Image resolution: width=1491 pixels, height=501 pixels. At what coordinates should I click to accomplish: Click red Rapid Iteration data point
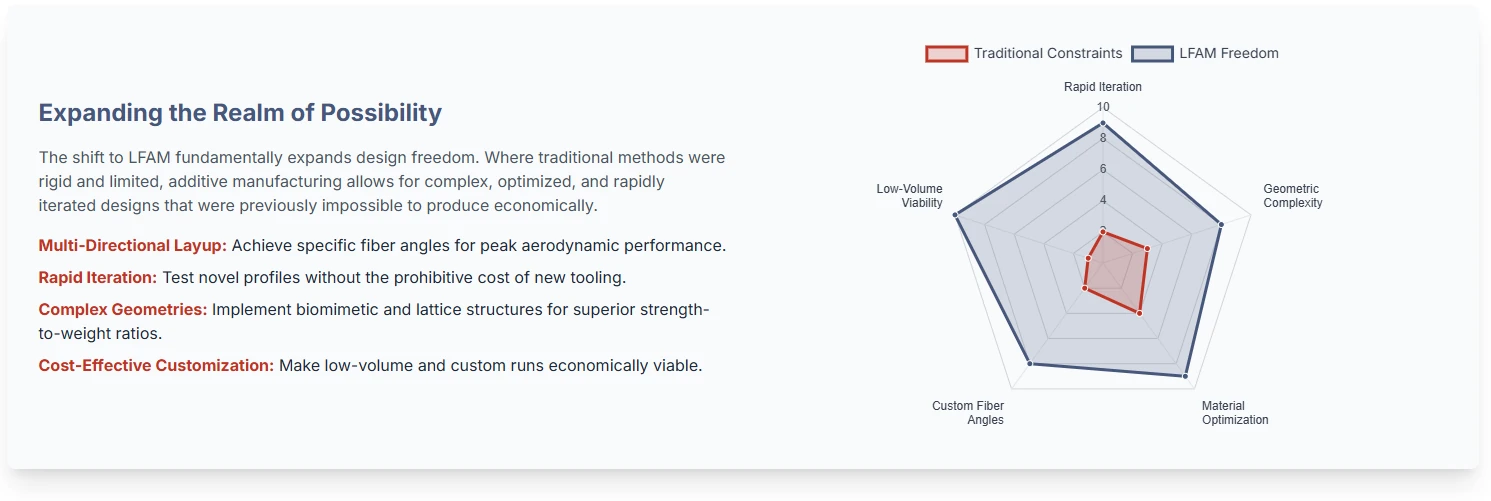tap(1103, 231)
